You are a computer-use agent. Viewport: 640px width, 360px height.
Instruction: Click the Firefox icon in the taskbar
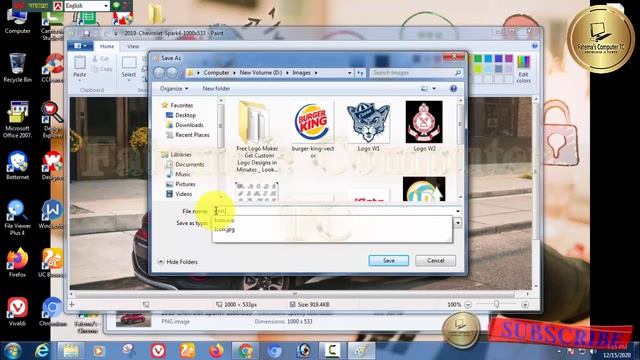click(x=217, y=351)
